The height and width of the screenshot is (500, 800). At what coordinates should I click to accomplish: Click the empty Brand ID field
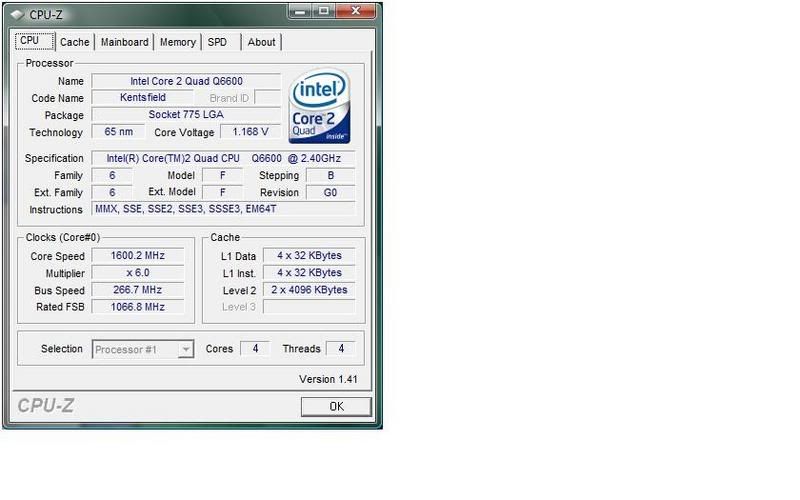pos(267,97)
